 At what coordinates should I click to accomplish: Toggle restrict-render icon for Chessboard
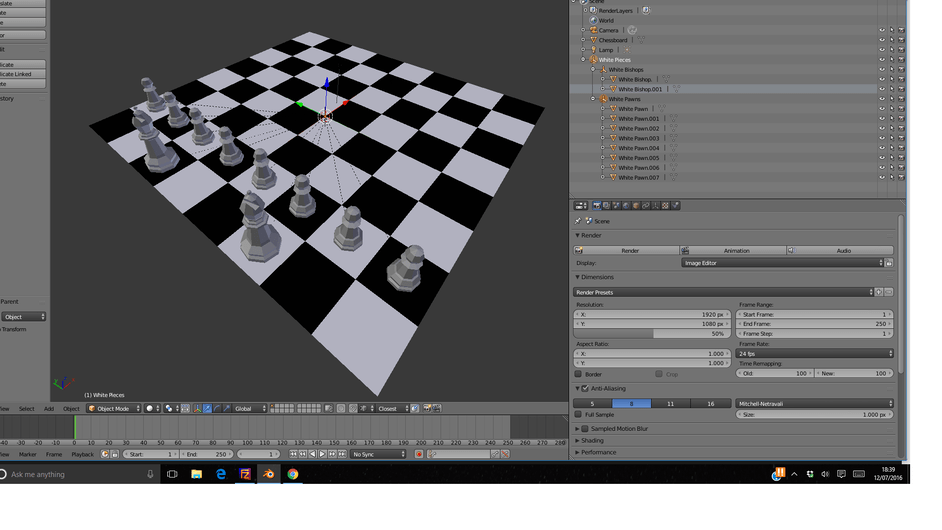[x=901, y=40]
